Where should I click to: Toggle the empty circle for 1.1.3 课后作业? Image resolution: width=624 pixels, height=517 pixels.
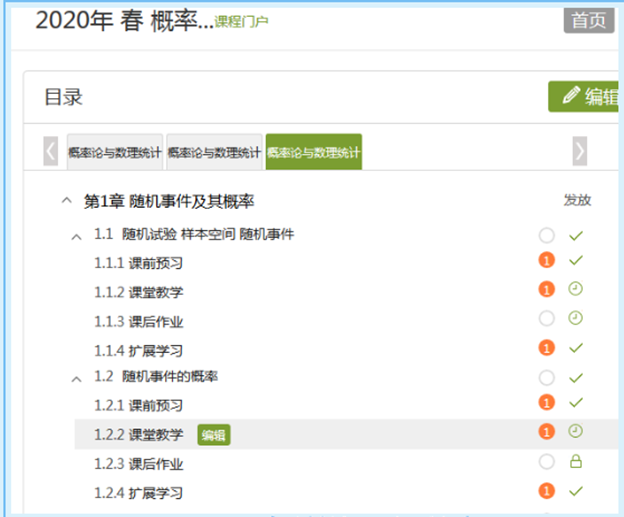[546, 319]
